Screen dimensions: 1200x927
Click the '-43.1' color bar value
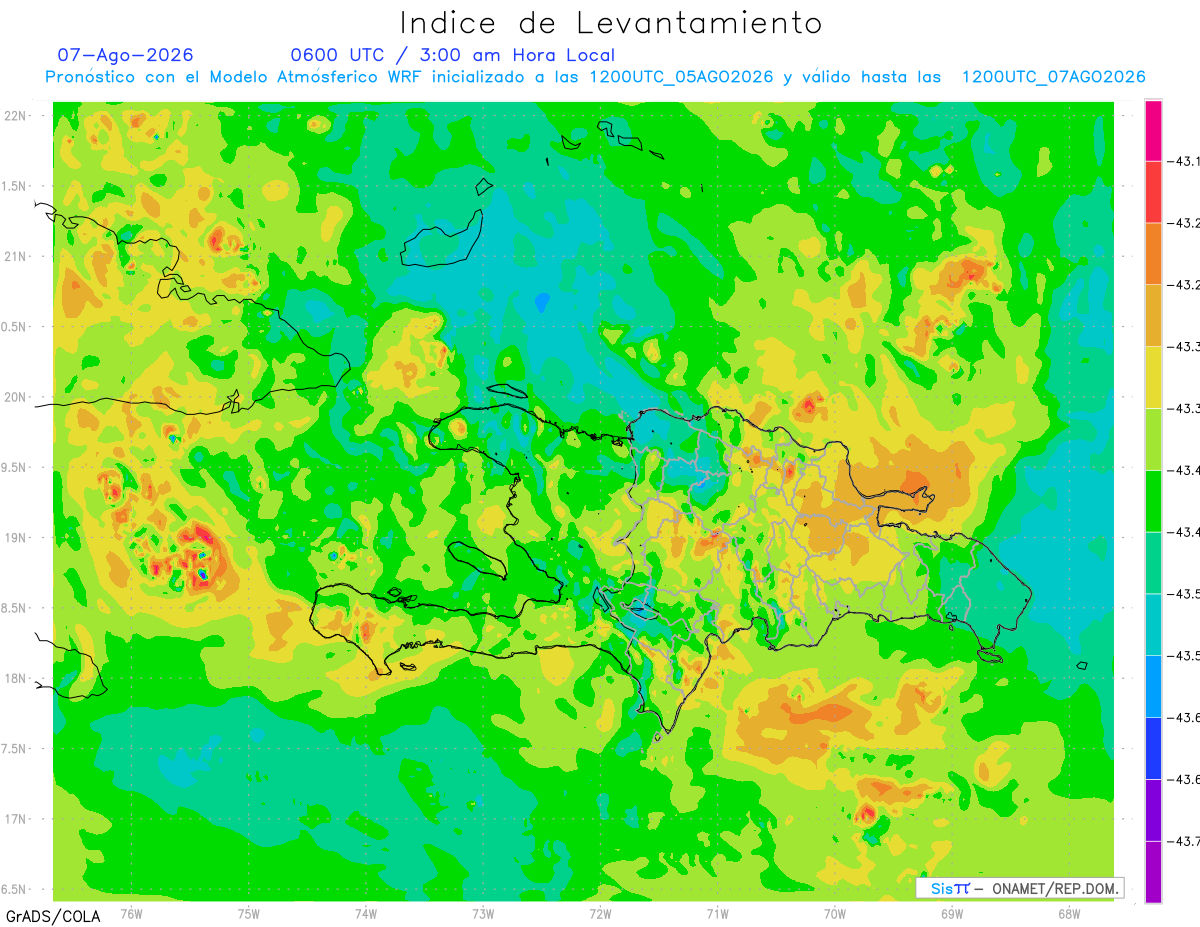1186,162
